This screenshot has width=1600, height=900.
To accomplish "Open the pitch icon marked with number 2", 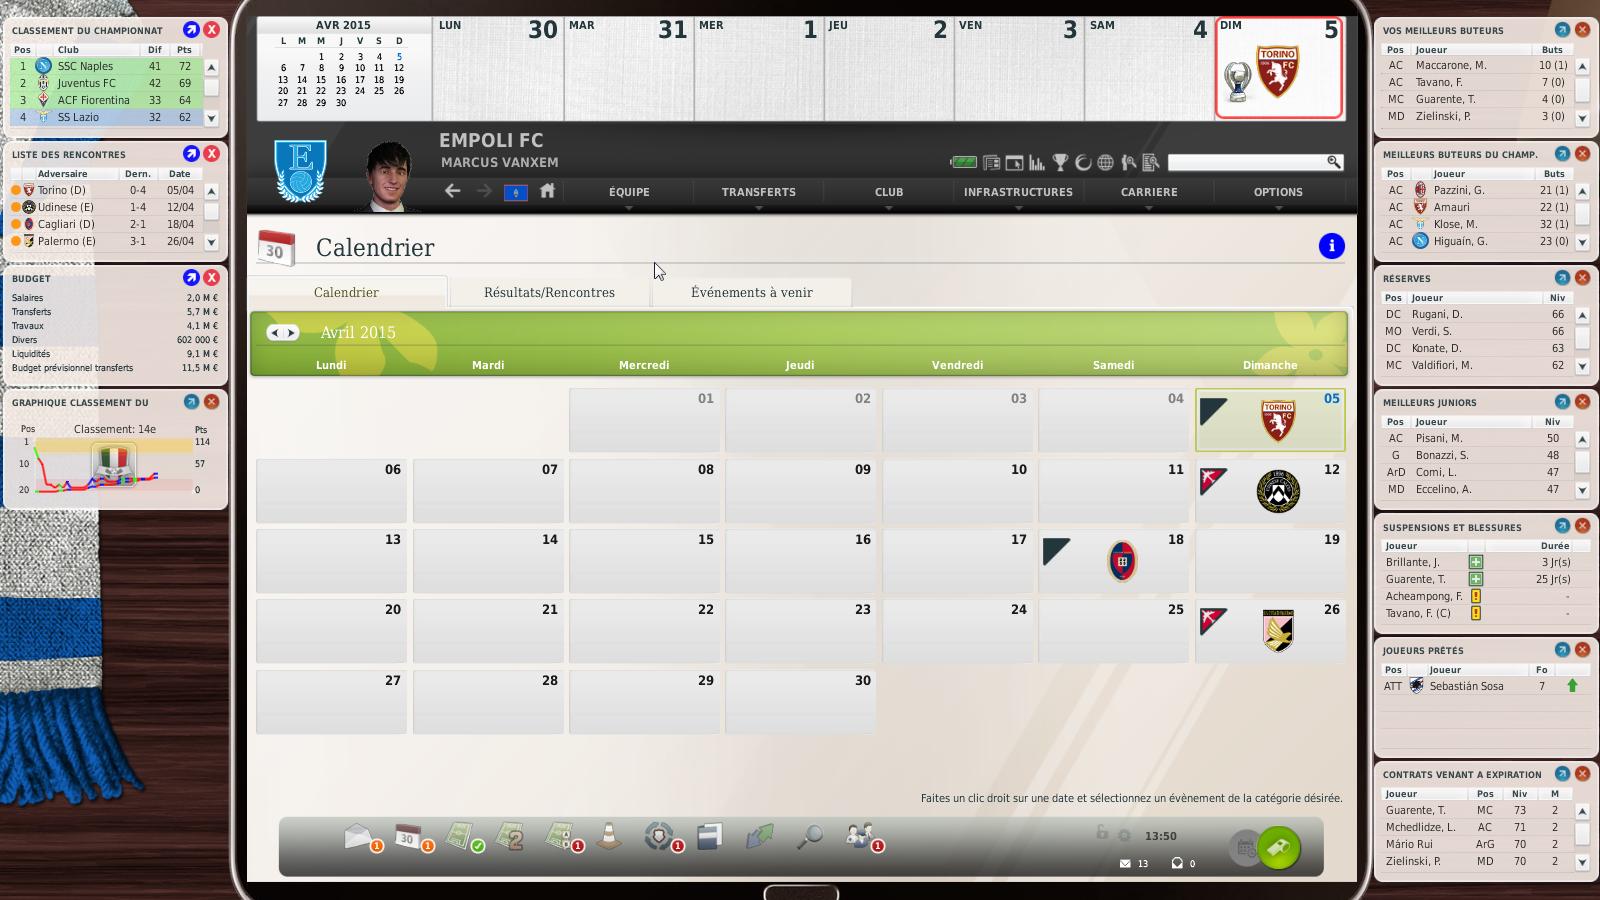I will (510, 836).
